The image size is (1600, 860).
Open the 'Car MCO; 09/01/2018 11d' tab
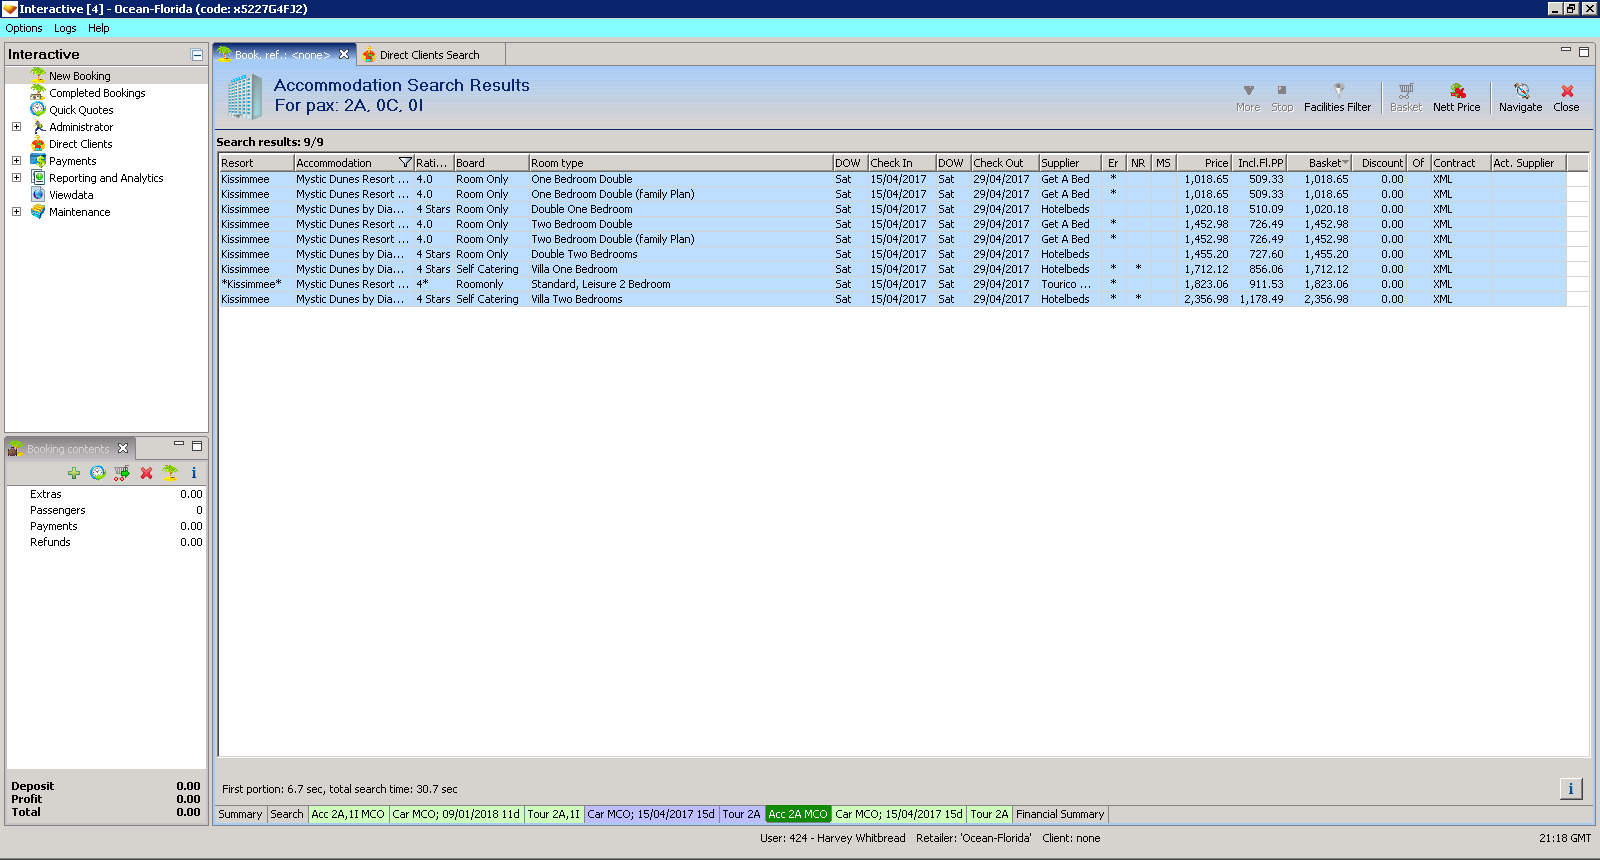point(456,814)
